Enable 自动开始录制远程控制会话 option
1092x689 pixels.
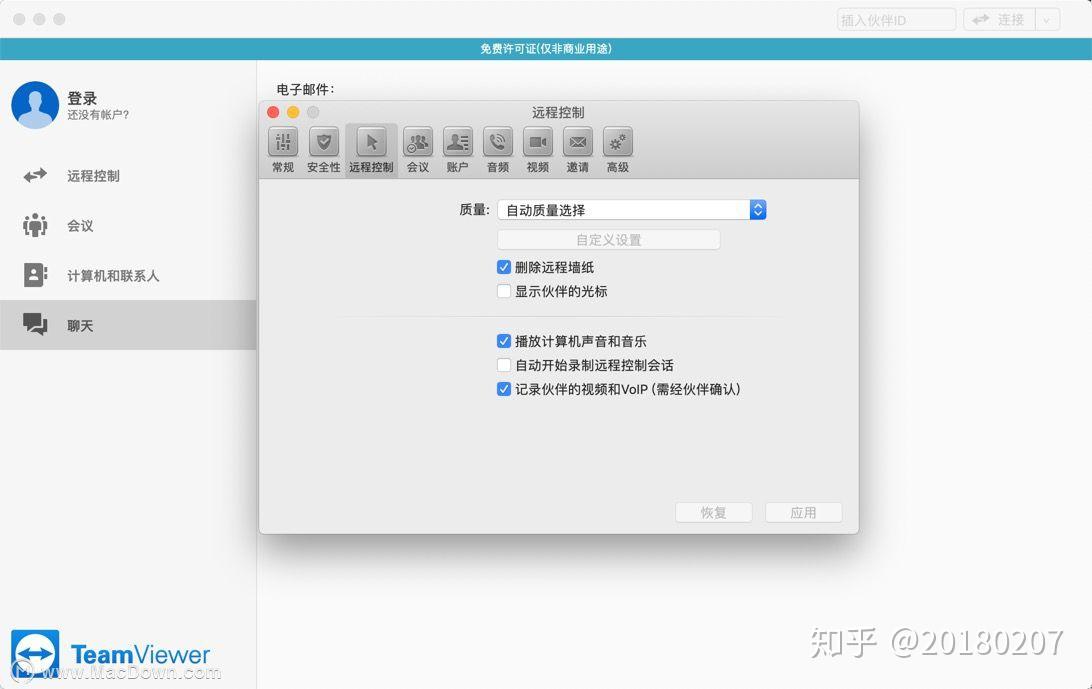(504, 365)
